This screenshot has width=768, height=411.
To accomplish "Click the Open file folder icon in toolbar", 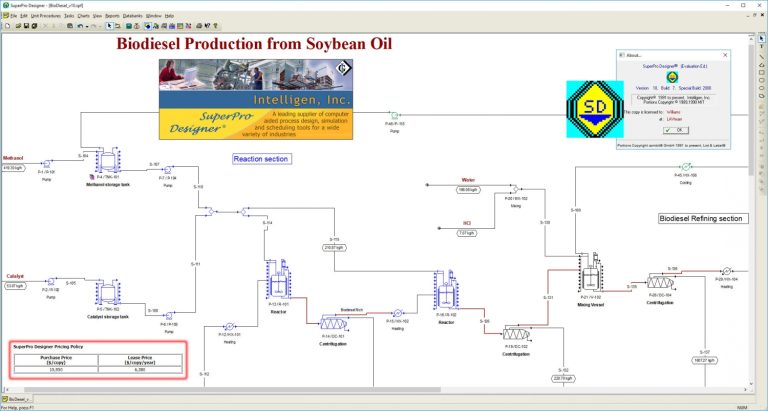I will click(18, 25).
